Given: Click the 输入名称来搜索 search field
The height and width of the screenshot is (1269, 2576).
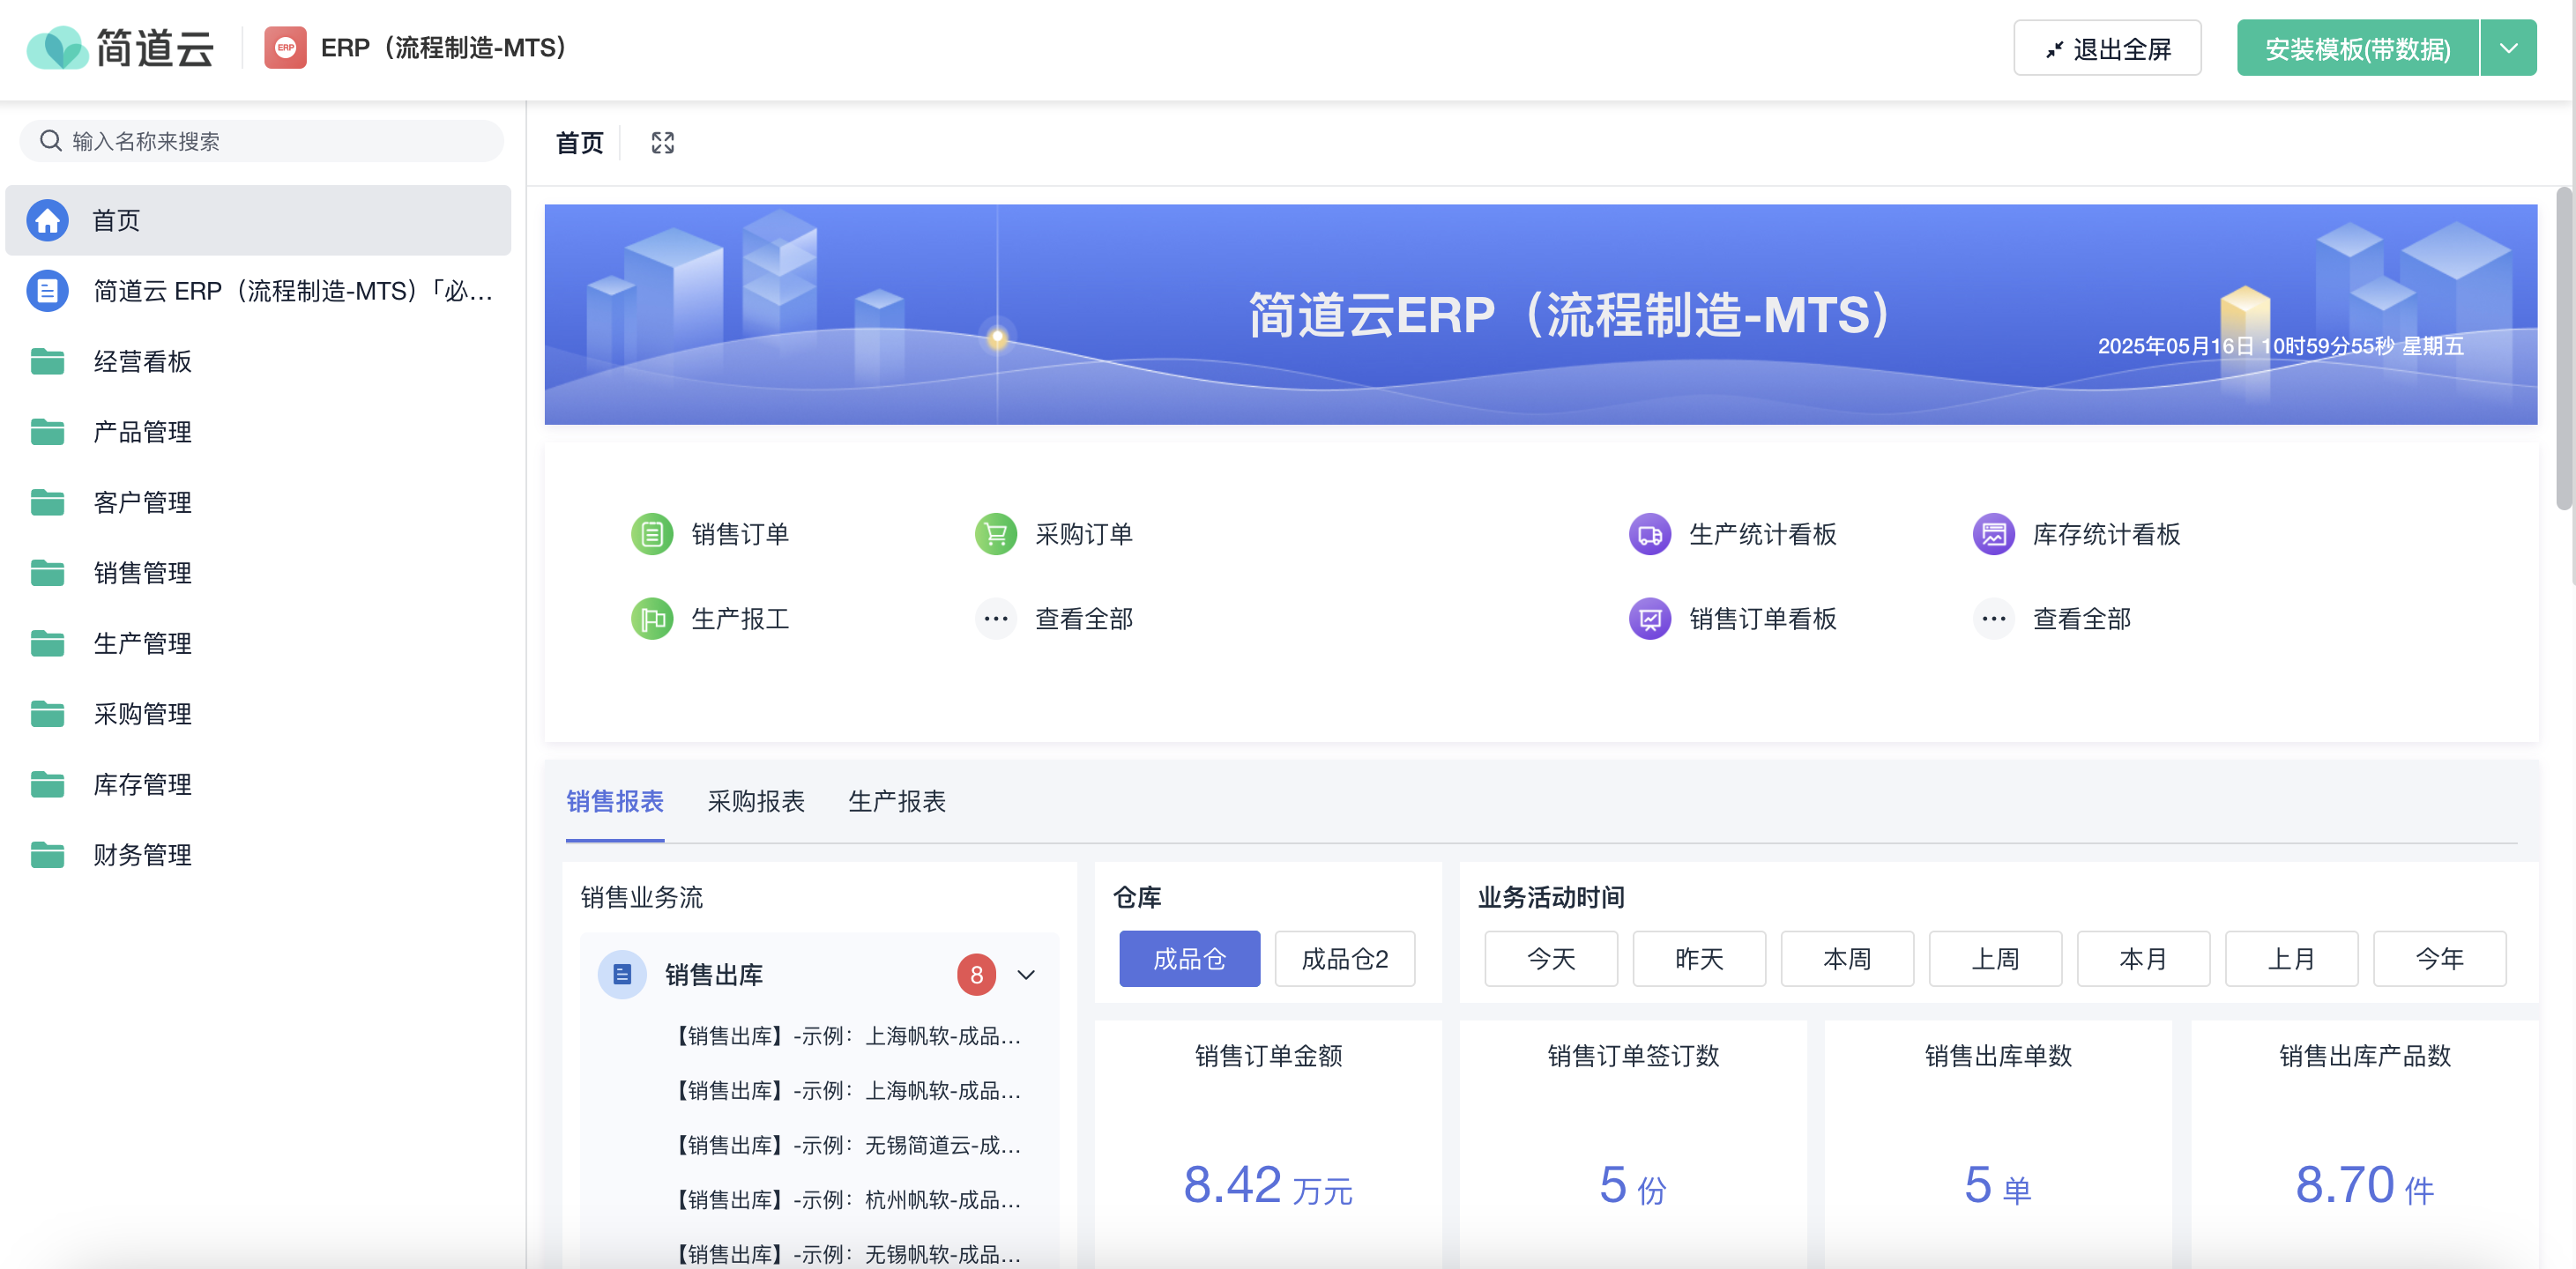Looking at the screenshot, I should tap(262, 141).
